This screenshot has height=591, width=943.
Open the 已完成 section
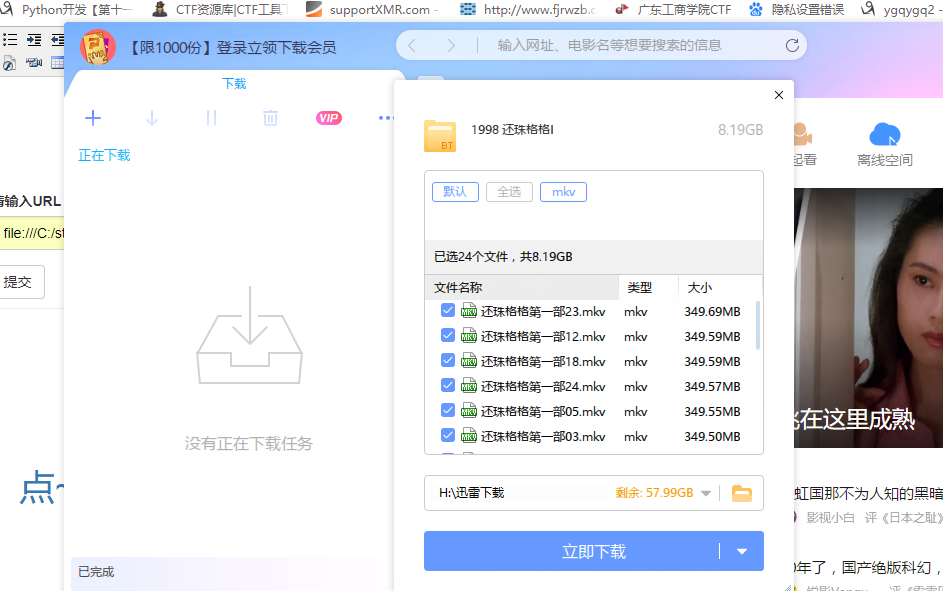pos(96,572)
